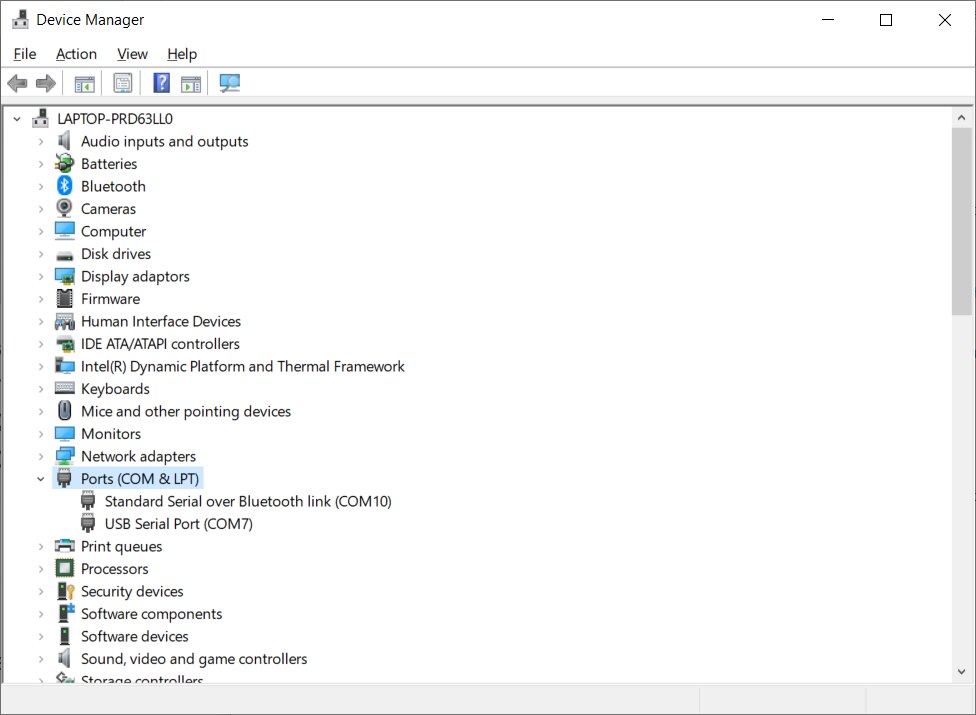This screenshot has height=715, width=976.
Task: Select Human Interface Devices label
Action: click(x=161, y=321)
